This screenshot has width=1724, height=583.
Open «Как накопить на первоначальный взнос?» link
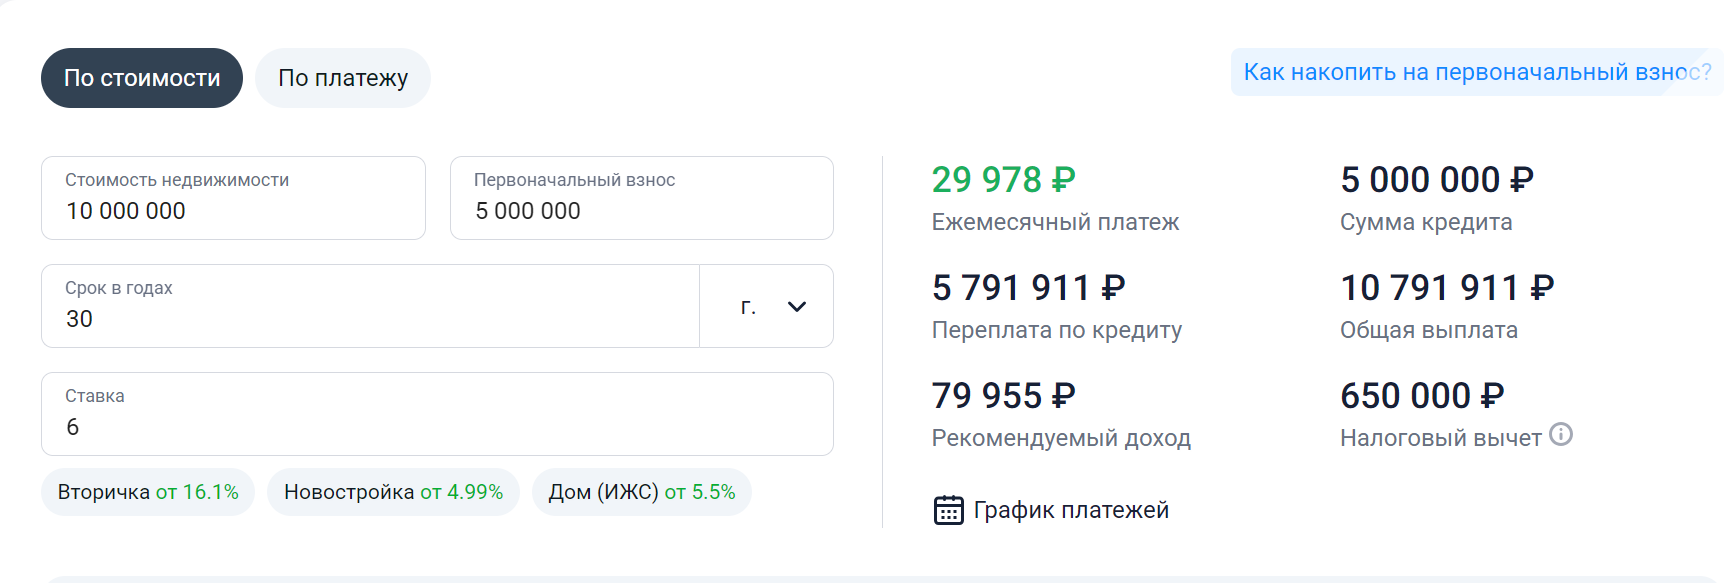tap(1477, 72)
